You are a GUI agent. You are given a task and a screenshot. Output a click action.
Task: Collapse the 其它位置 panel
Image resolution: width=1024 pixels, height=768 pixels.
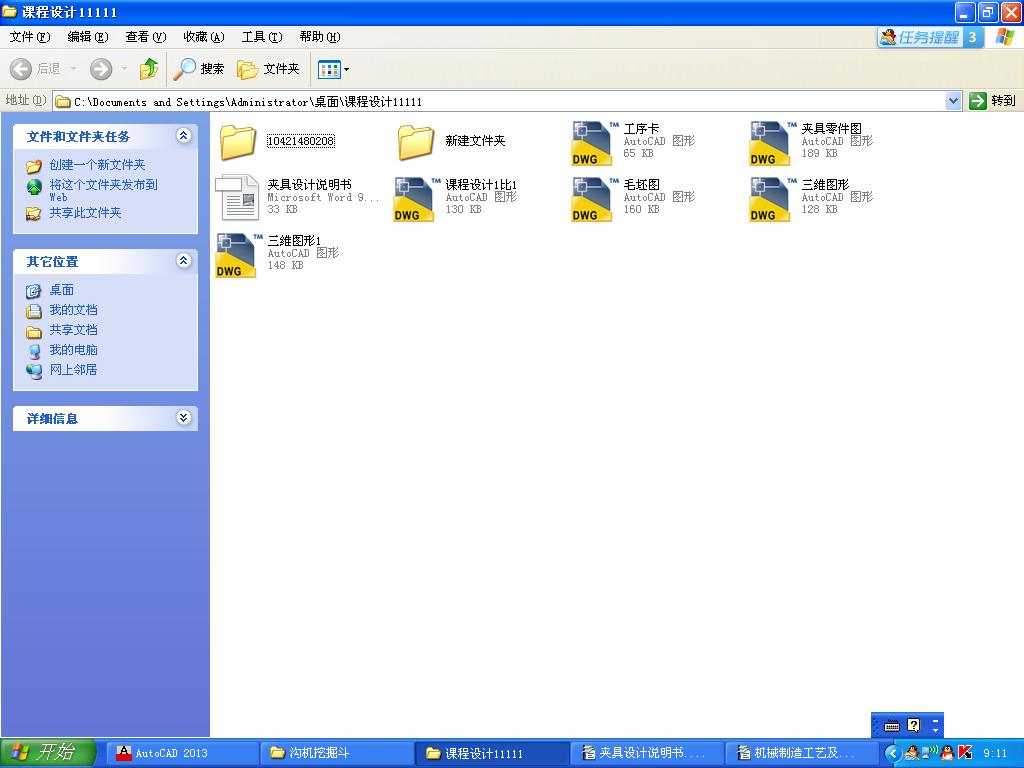tap(184, 261)
